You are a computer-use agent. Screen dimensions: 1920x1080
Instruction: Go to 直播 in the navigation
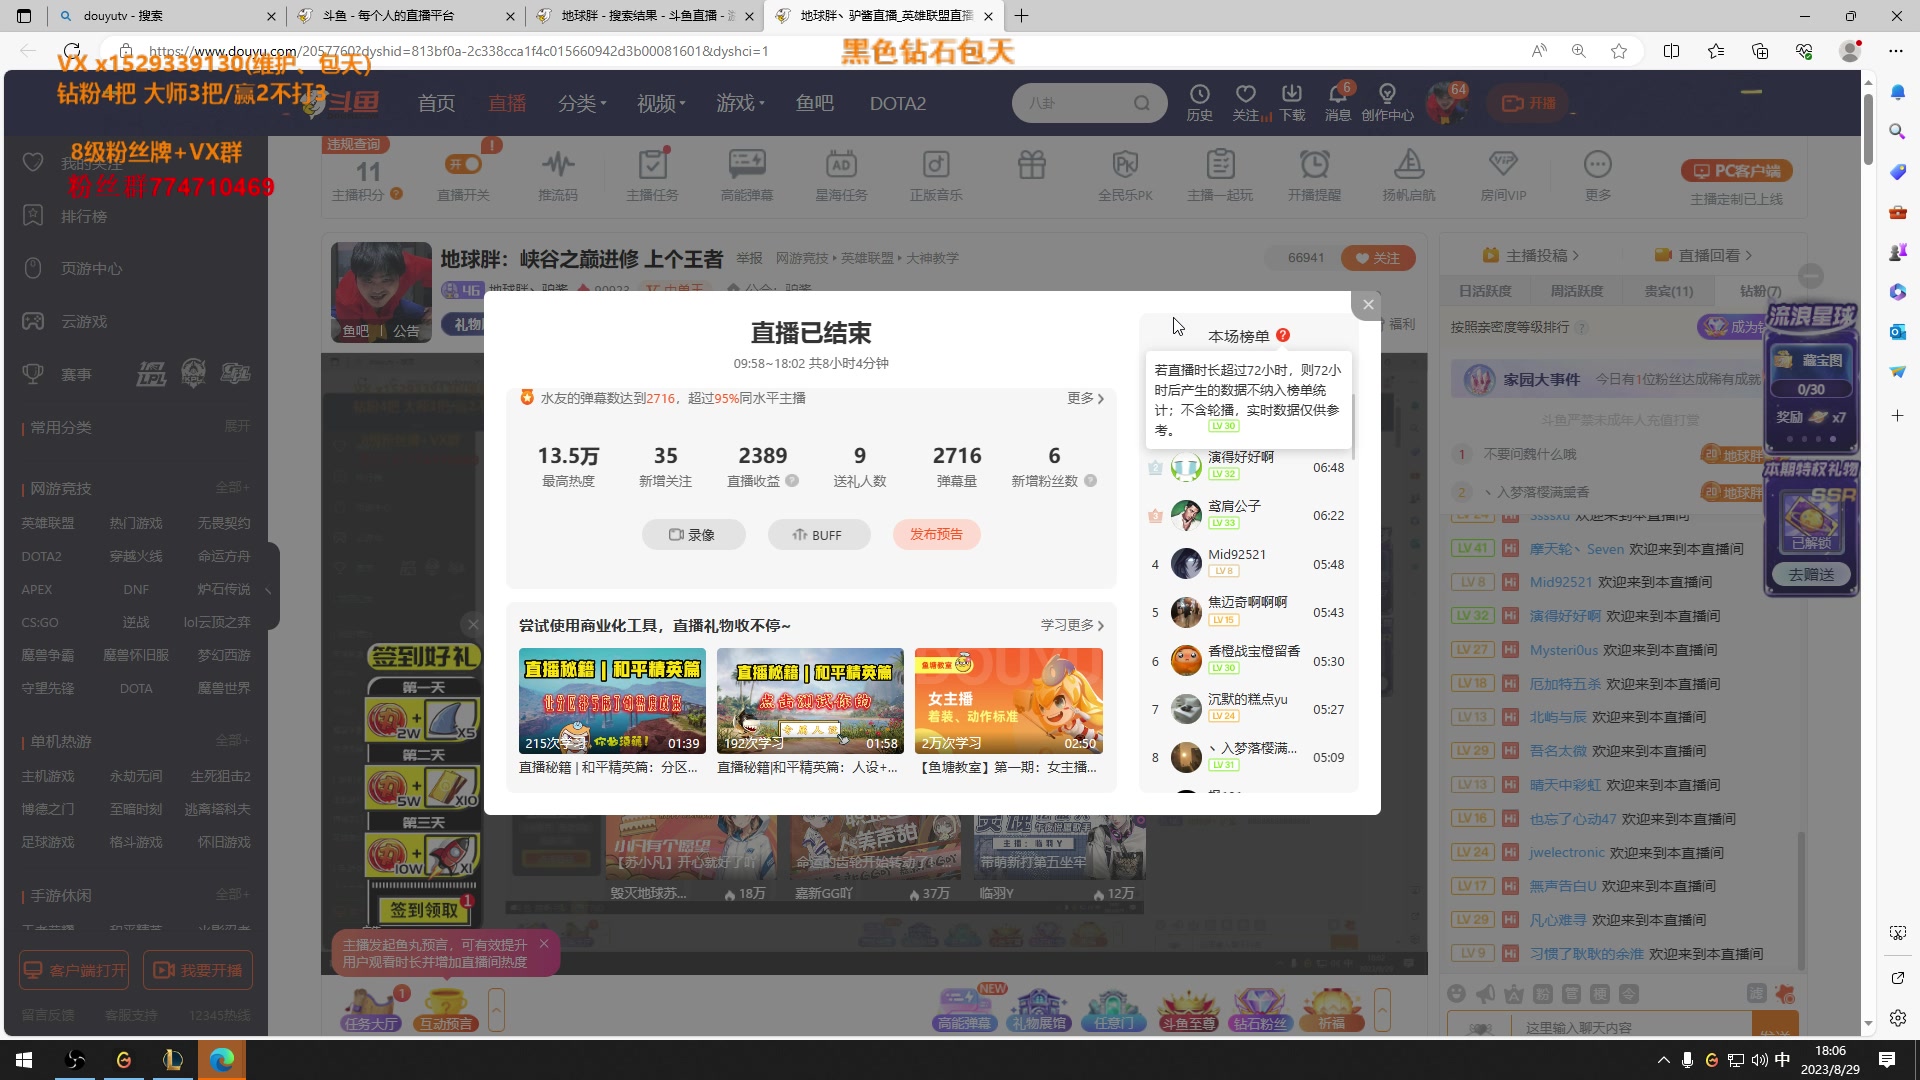507,103
